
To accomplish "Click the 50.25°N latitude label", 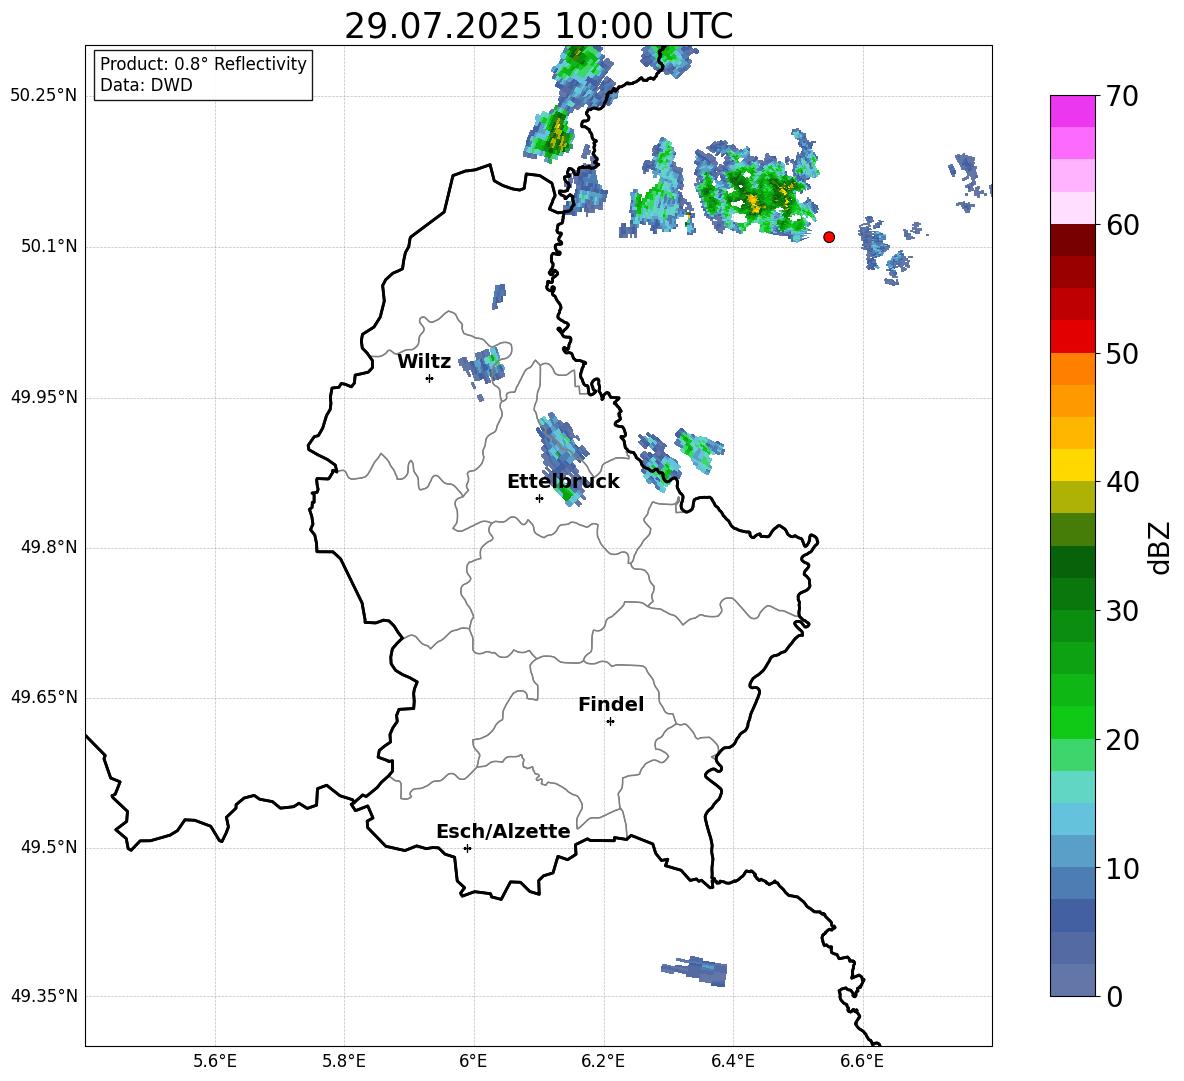I will pyautogui.click(x=44, y=96).
